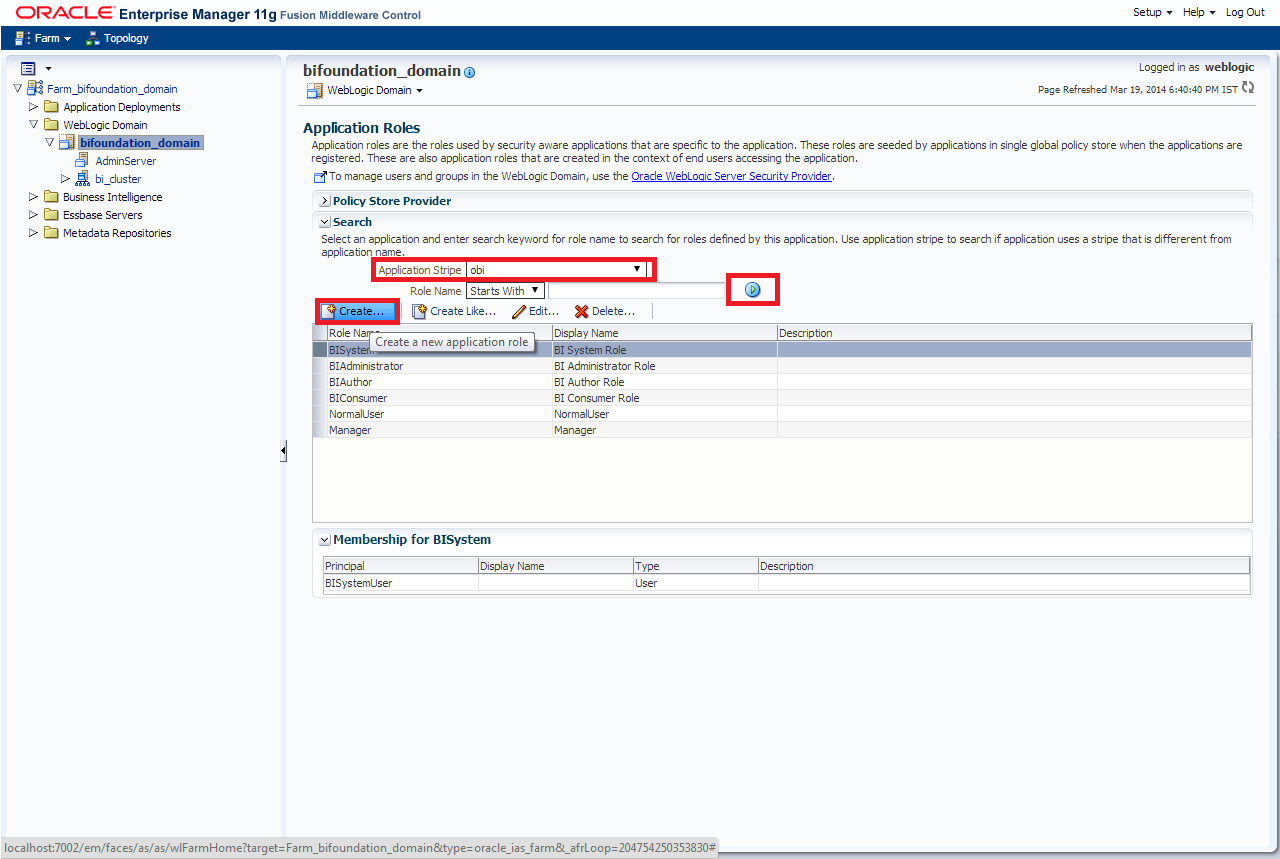Select the BIAdministrator role row
This screenshot has height=859, width=1280.
pos(781,366)
